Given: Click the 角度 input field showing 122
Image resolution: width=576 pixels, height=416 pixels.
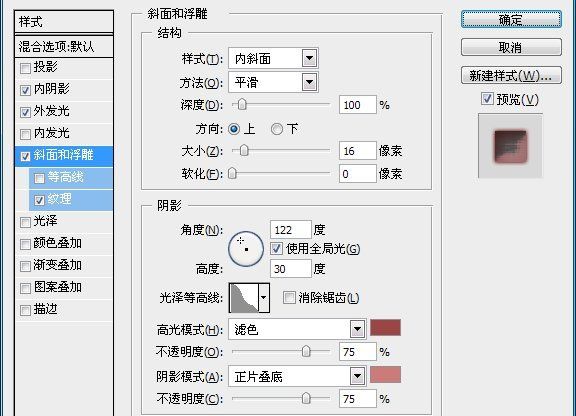Looking at the screenshot, I should pos(291,230).
